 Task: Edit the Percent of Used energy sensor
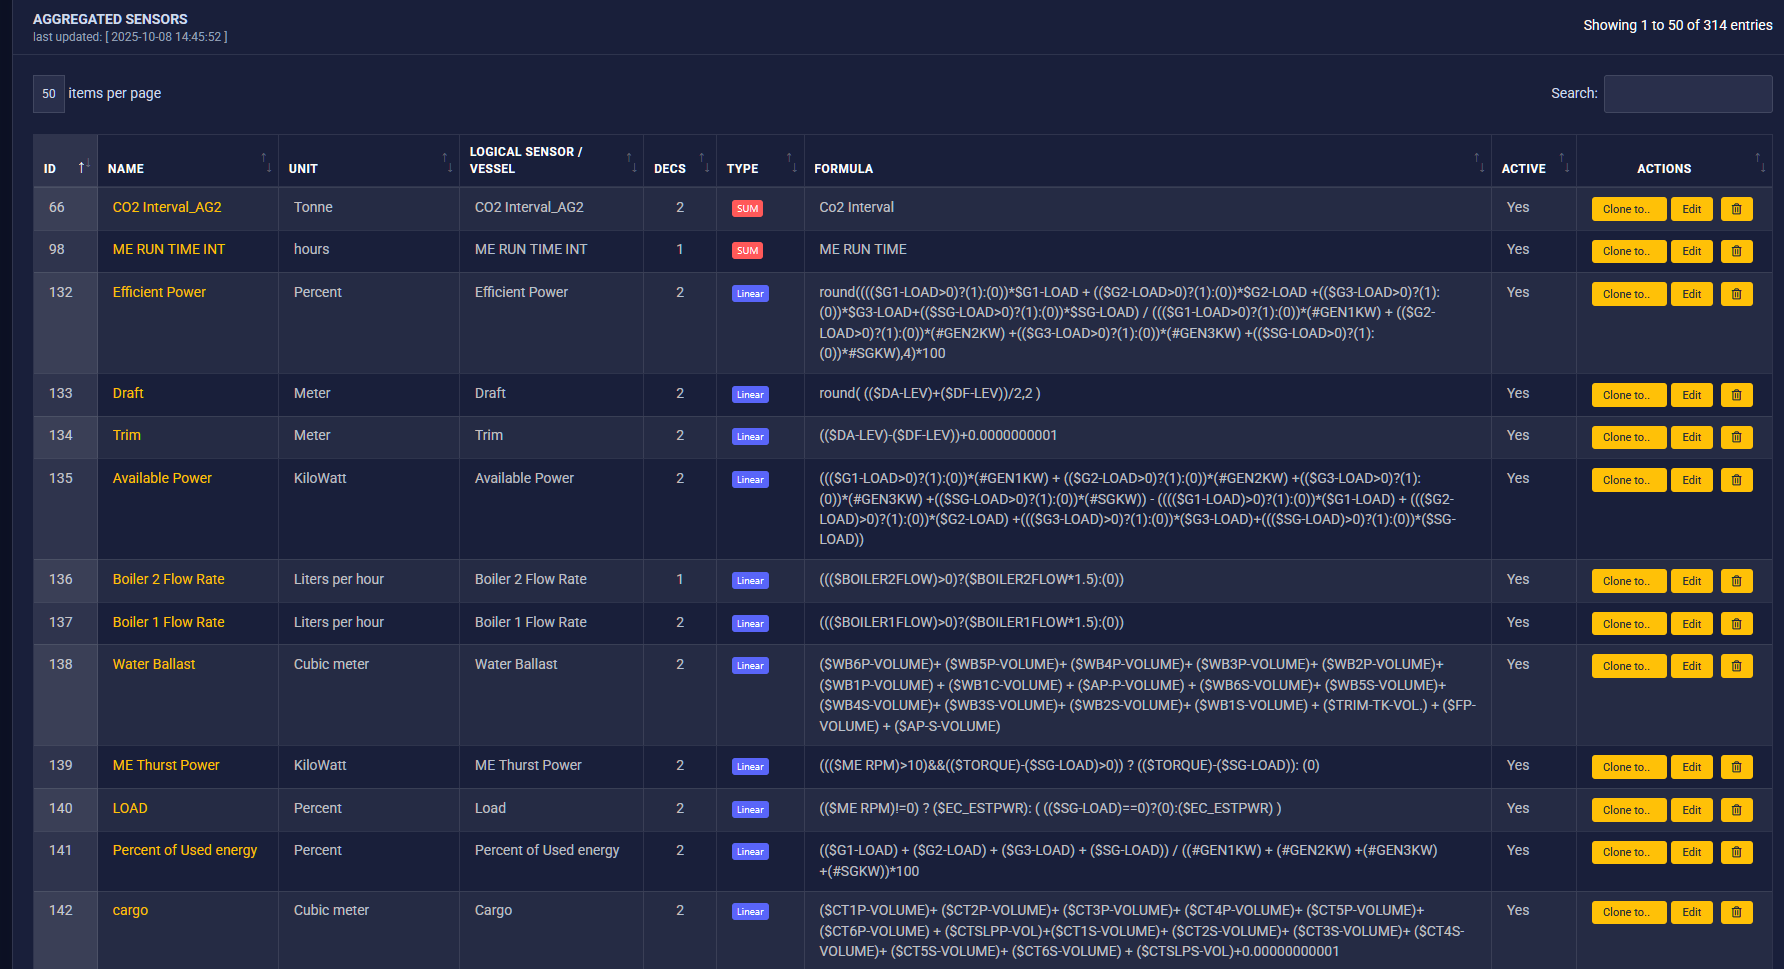(x=1691, y=852)
